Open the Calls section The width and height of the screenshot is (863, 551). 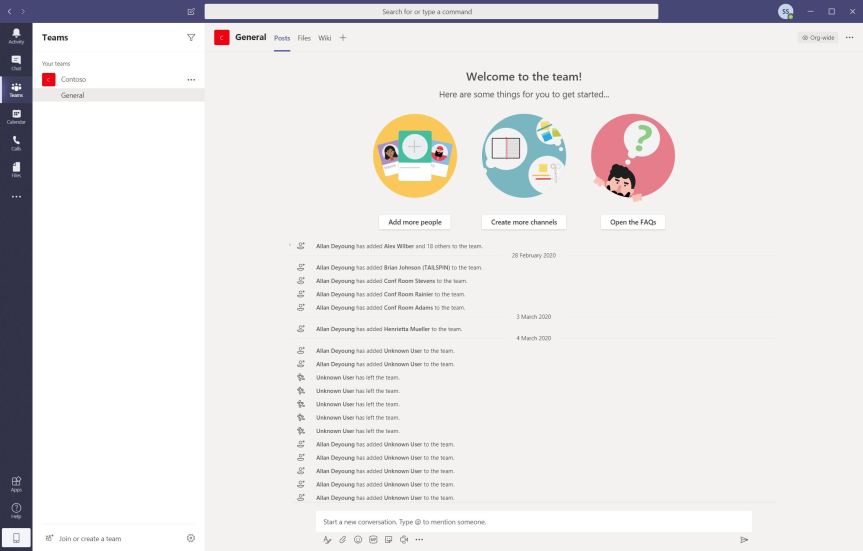click(16, 143)
